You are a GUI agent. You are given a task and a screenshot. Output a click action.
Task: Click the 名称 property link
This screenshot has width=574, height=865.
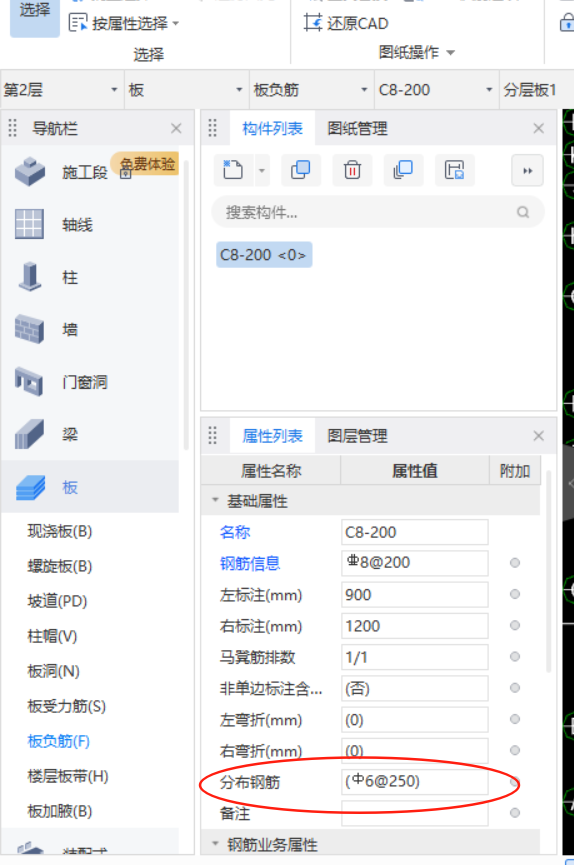pyautogui.click(x=235, y=532)
